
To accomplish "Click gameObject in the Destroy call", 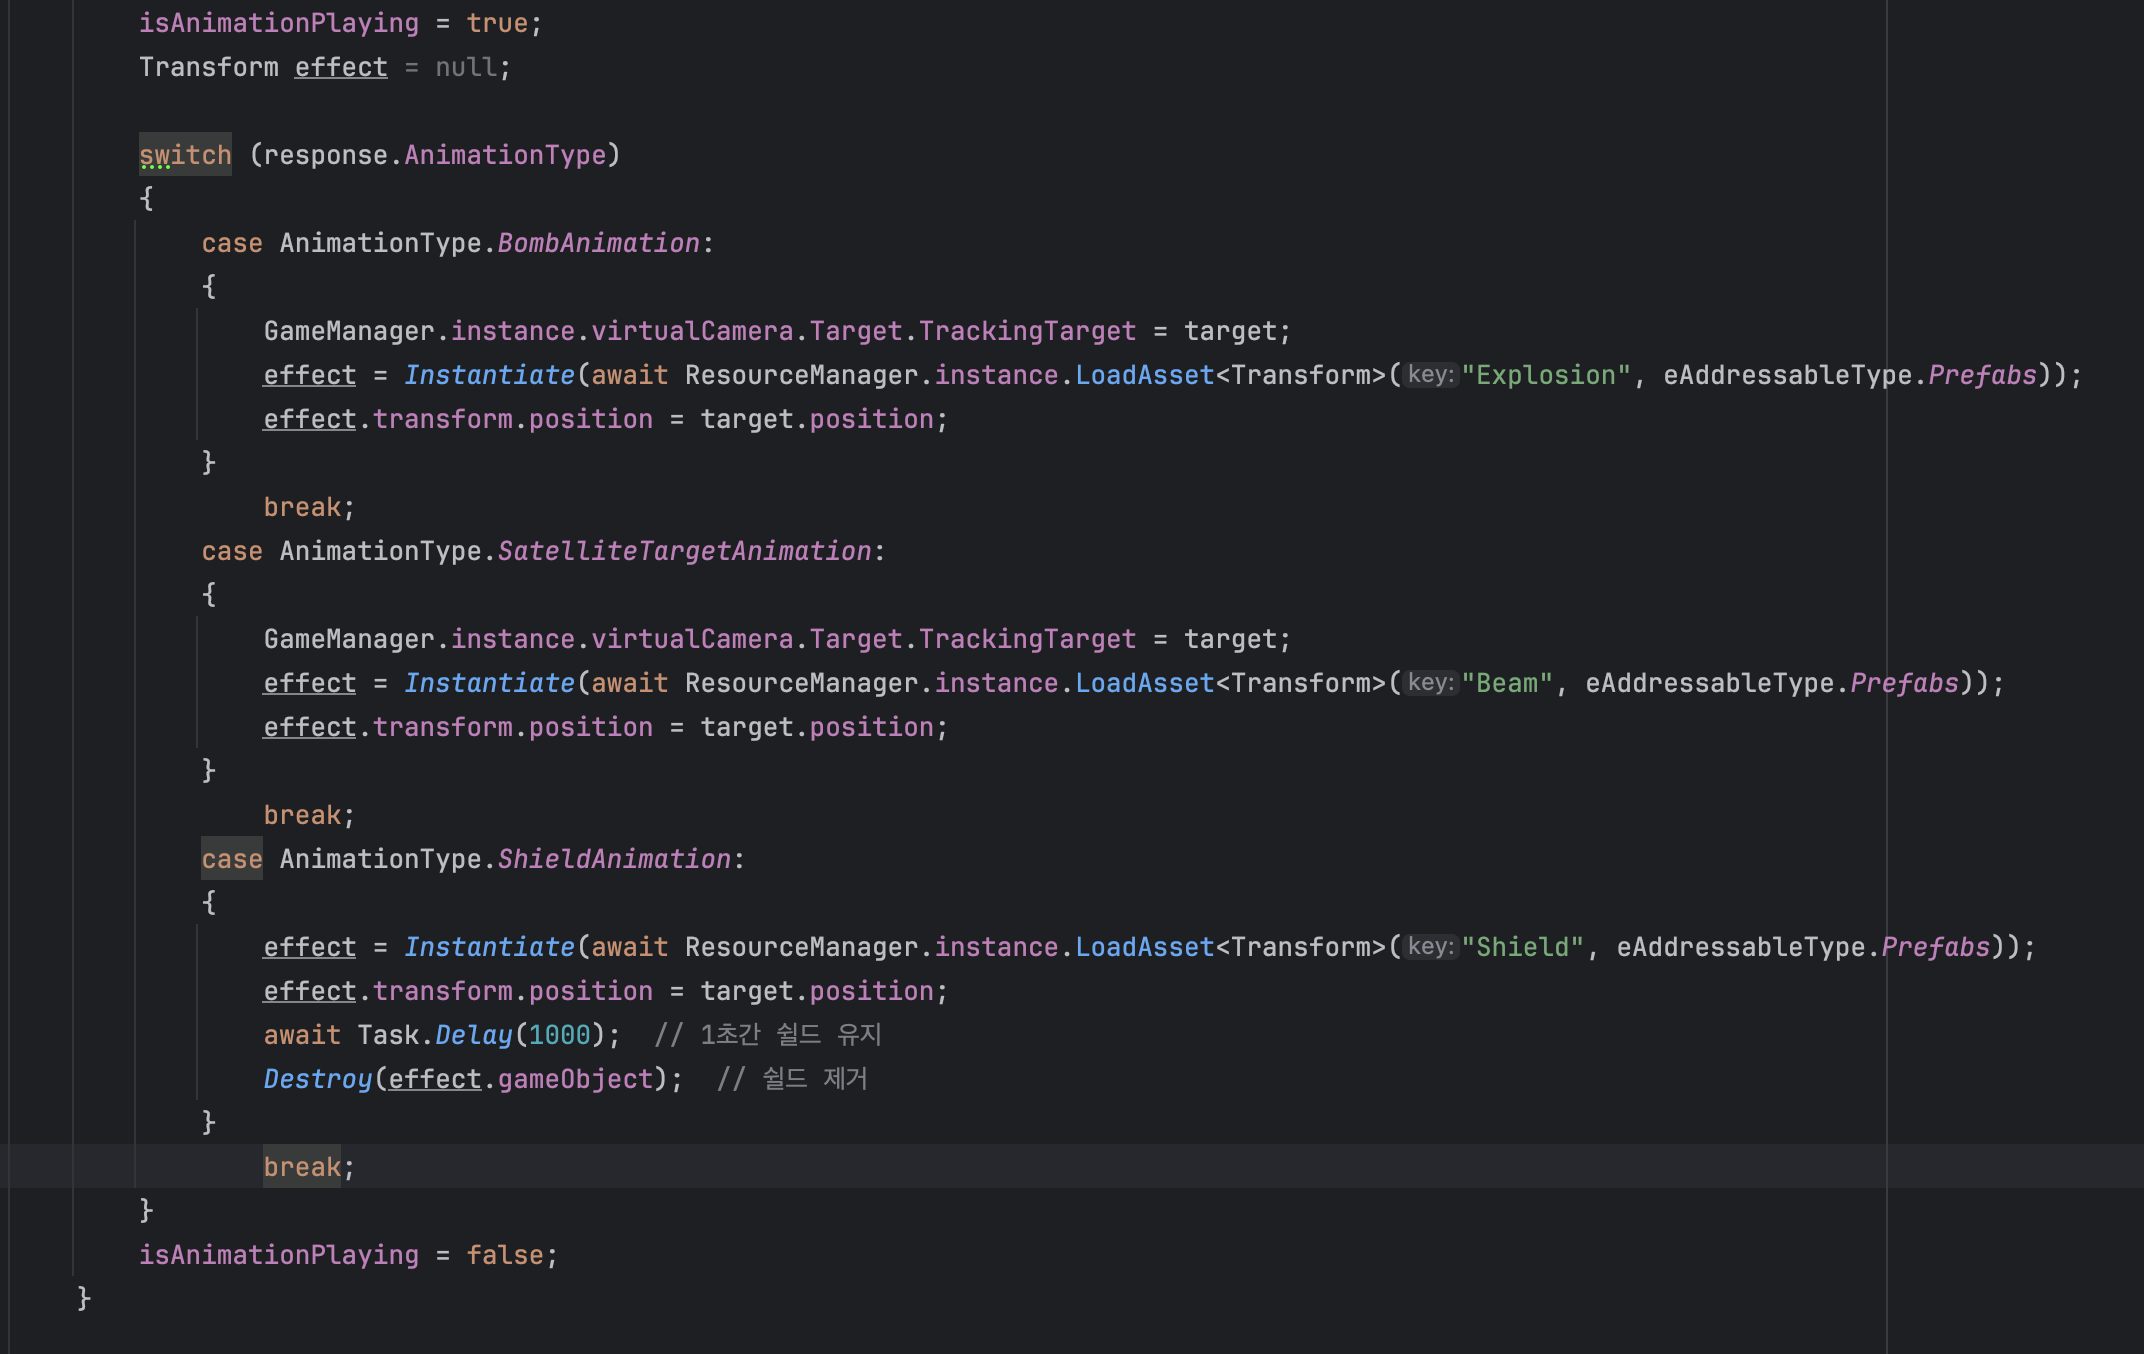I will pos(575,1079).
